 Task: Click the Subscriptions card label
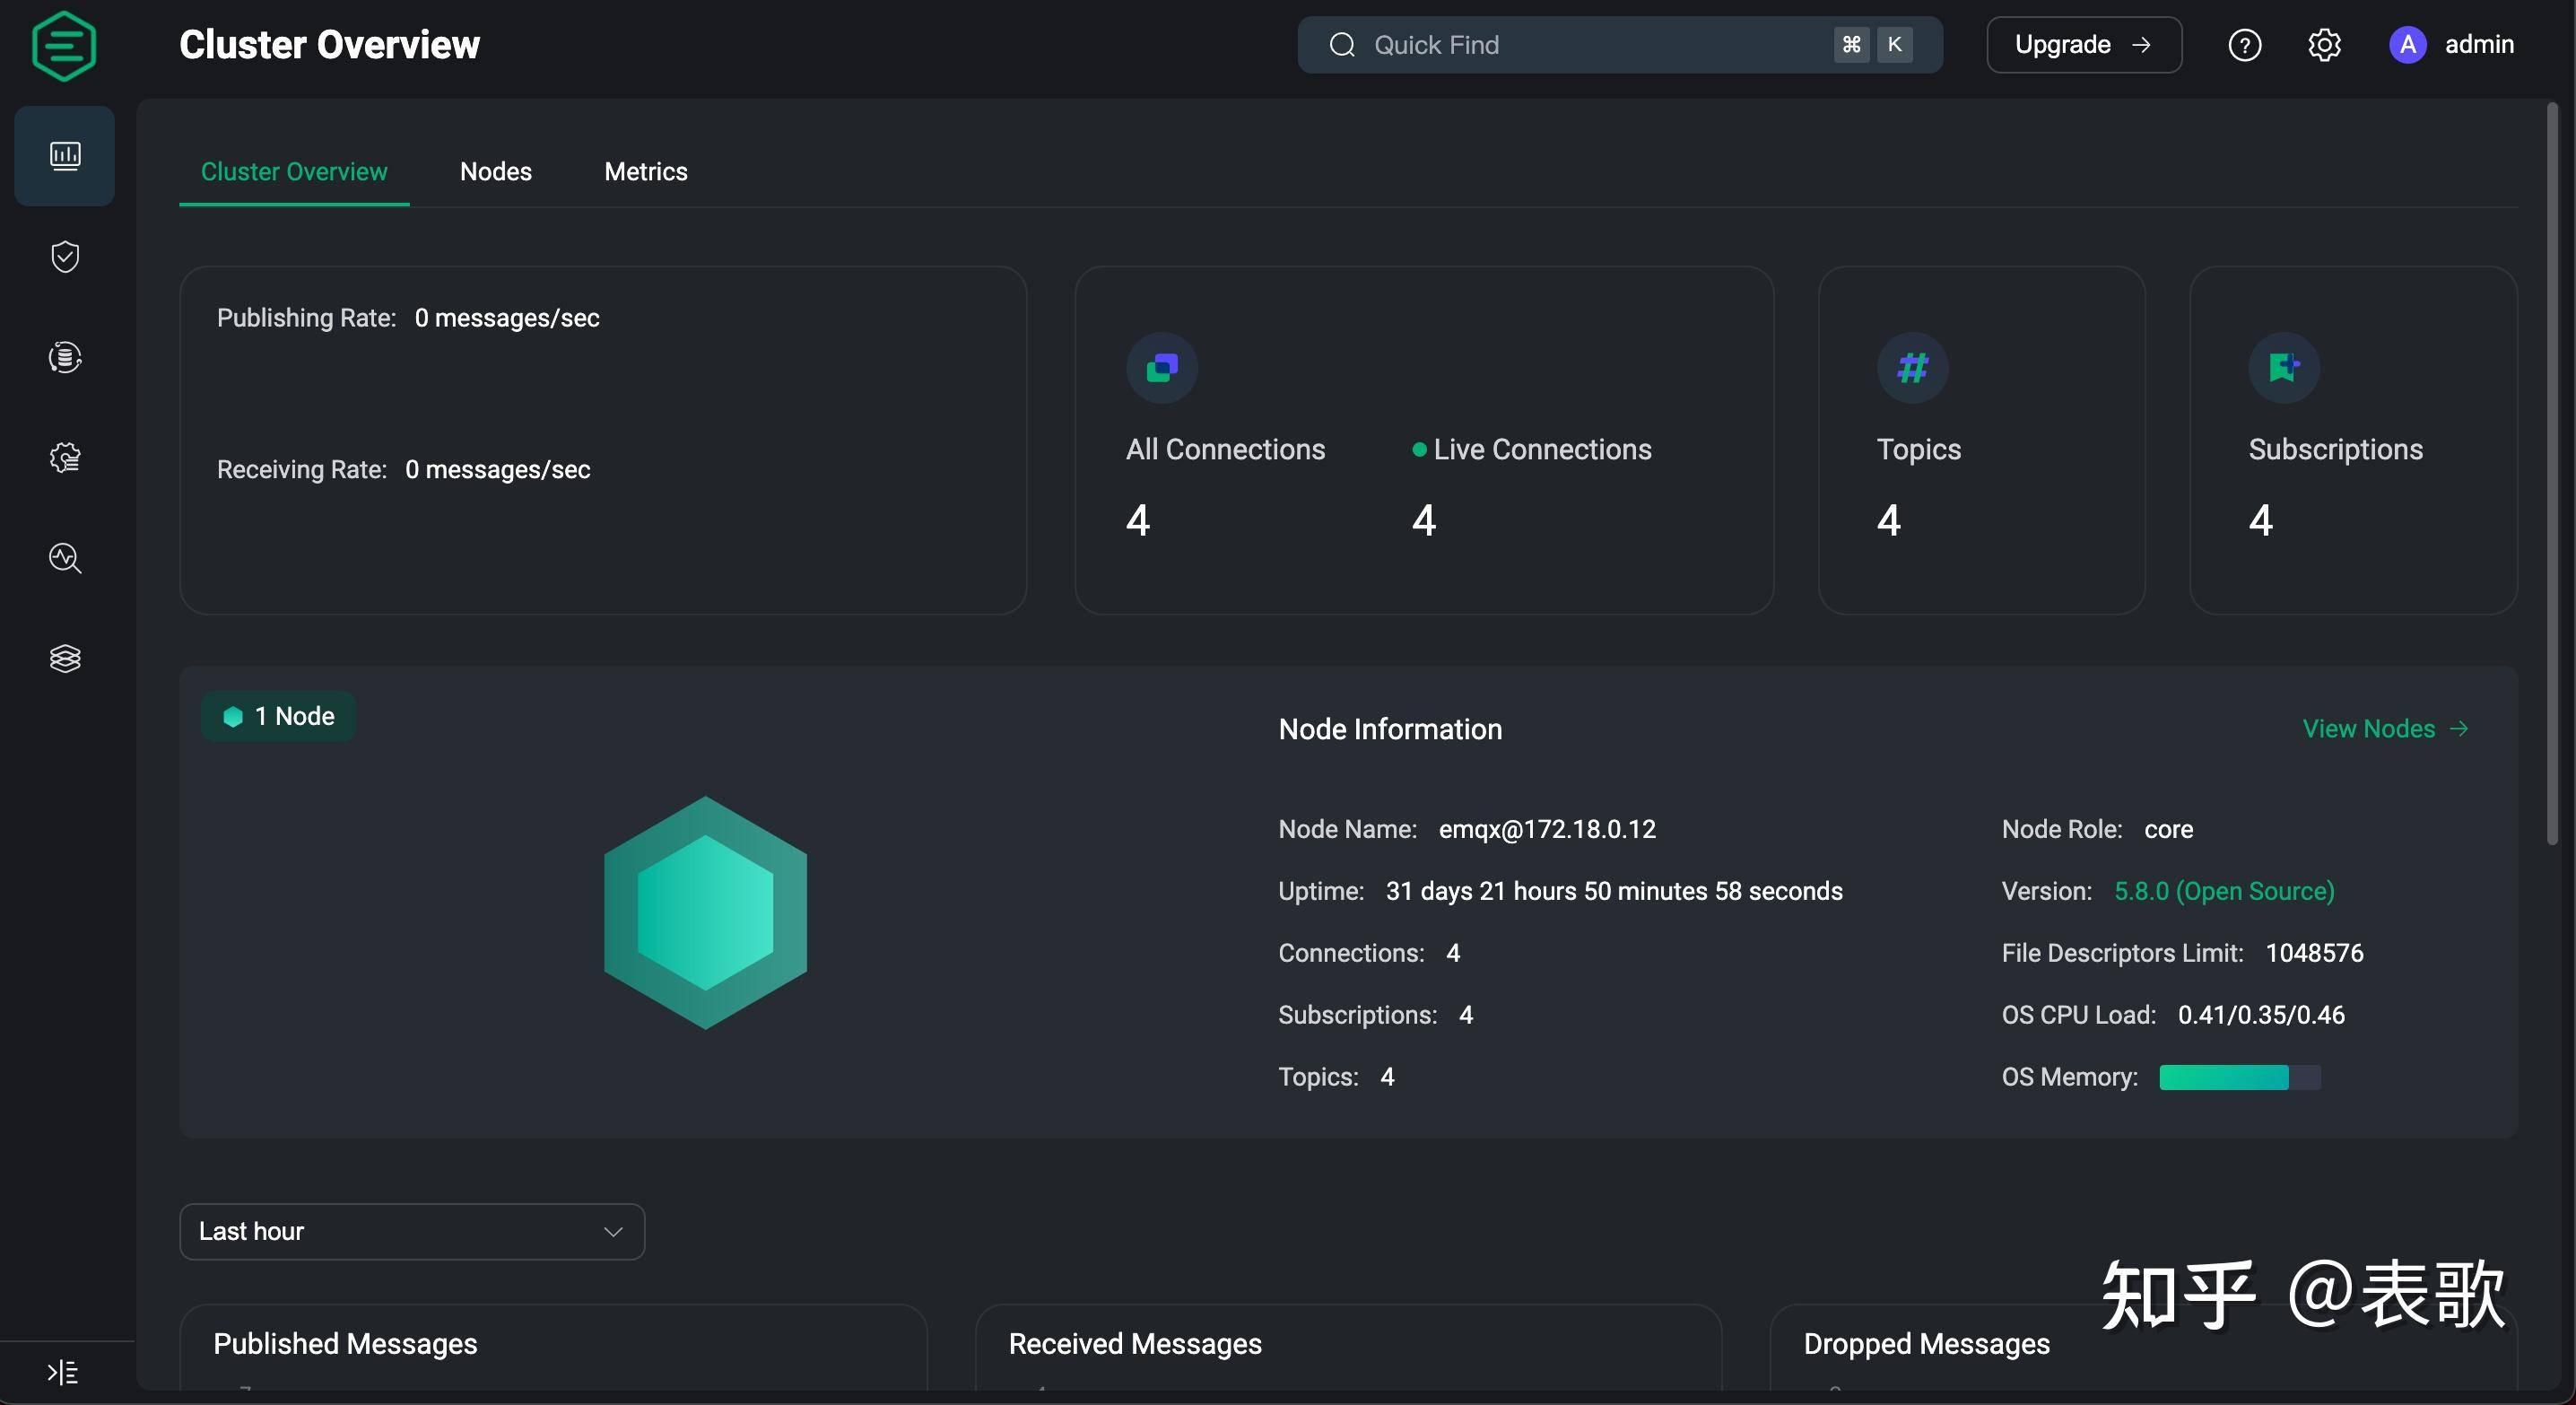tap(2335, 450)
